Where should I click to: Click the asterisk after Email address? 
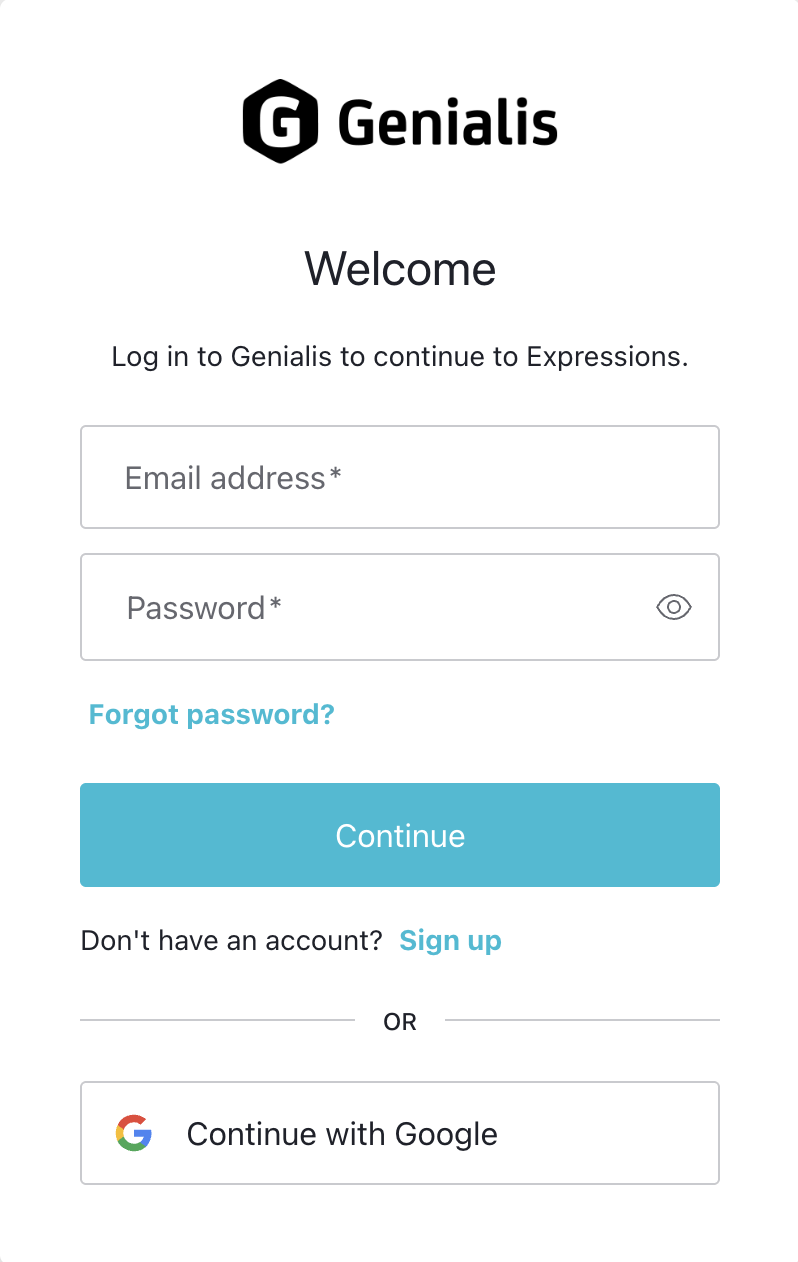[x=336, y=476]
